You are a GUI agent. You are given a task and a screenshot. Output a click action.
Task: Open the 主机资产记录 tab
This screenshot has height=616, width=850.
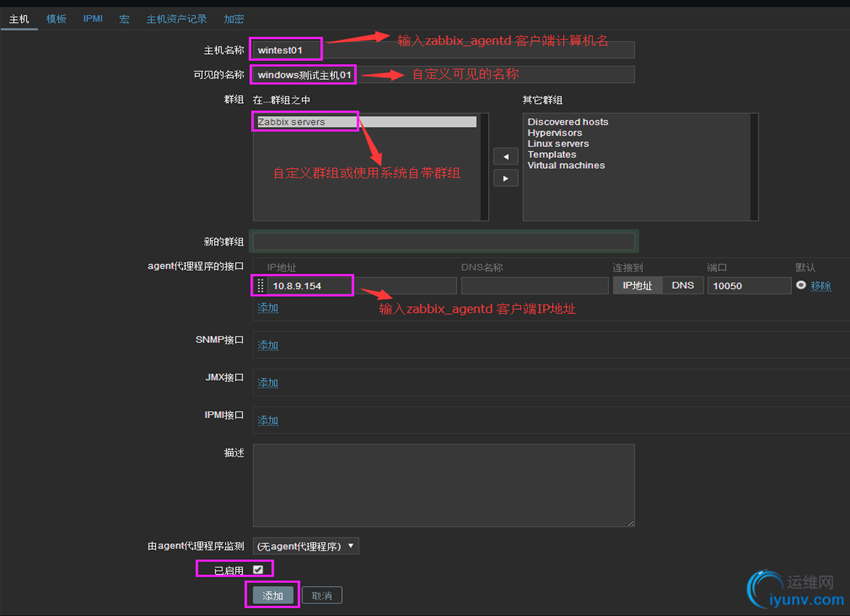[176, 19]
